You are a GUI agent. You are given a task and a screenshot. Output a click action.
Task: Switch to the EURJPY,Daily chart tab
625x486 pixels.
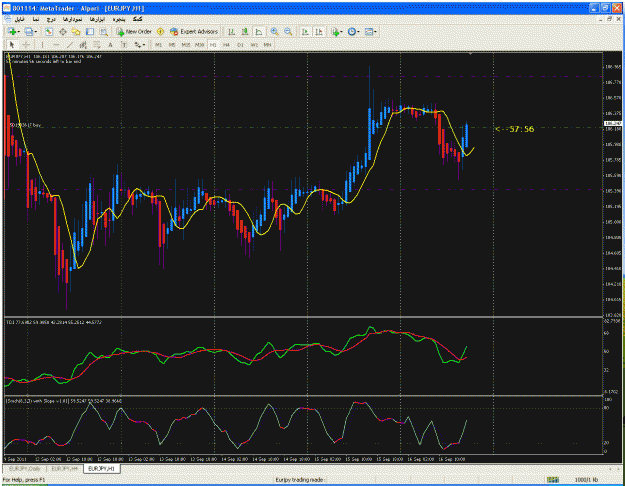point(25,469)
